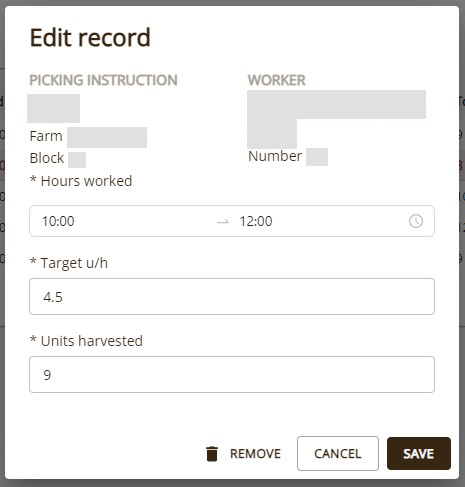
Task: Focus the Target u/h input showing 4.5
Action: 232,296
